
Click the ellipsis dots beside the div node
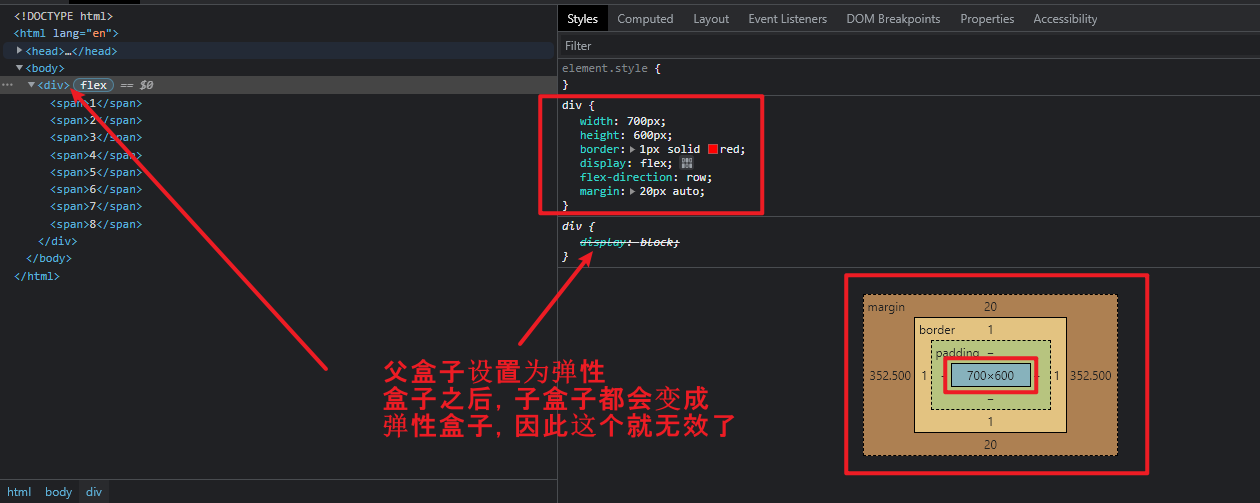click(8, 86)
